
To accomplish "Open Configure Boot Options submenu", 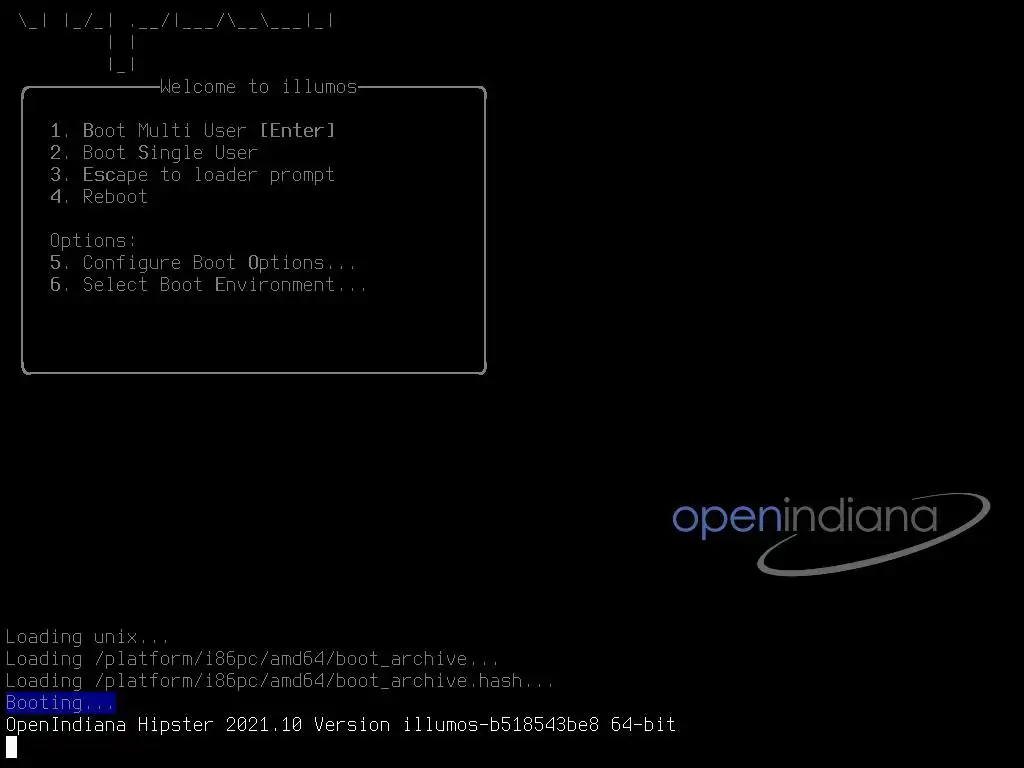I will (x=203, y=263).
